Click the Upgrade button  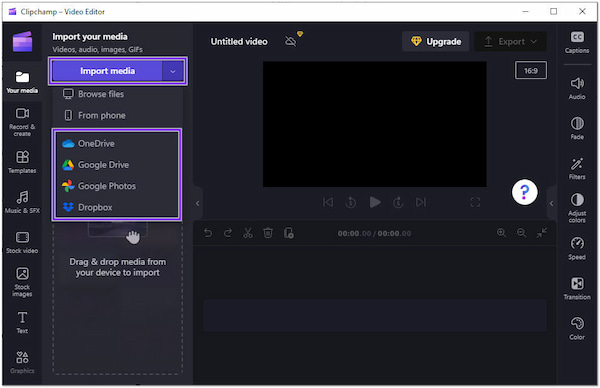pos(435,41)
